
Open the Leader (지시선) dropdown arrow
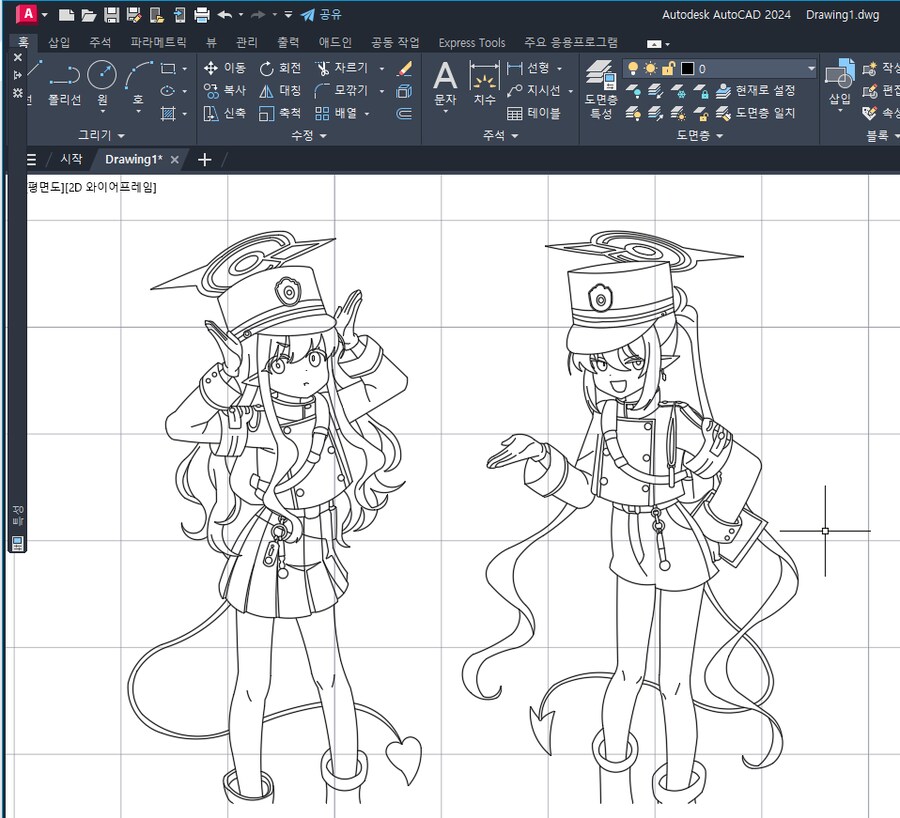tap(571, 91)
